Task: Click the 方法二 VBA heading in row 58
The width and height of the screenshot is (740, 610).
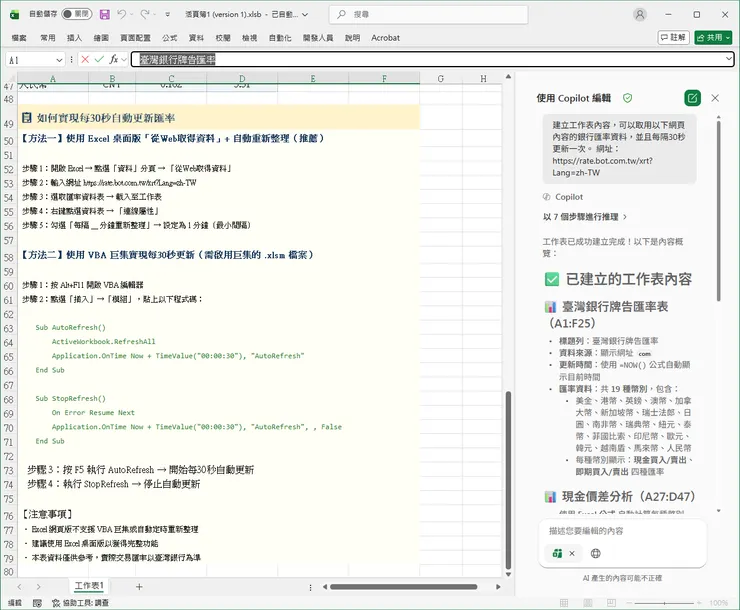Action: coord(167,255)
